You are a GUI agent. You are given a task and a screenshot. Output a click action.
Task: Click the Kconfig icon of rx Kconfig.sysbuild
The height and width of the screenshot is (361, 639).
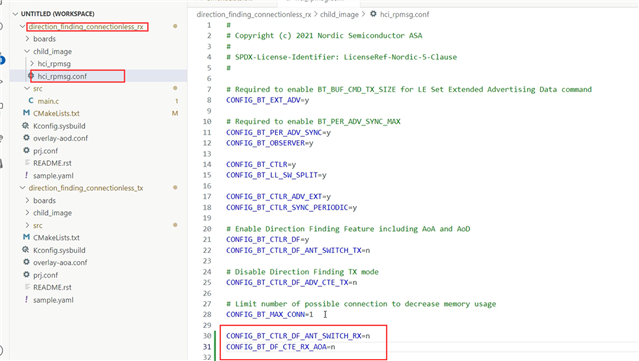pyautogui.click(x=26, y=125)
